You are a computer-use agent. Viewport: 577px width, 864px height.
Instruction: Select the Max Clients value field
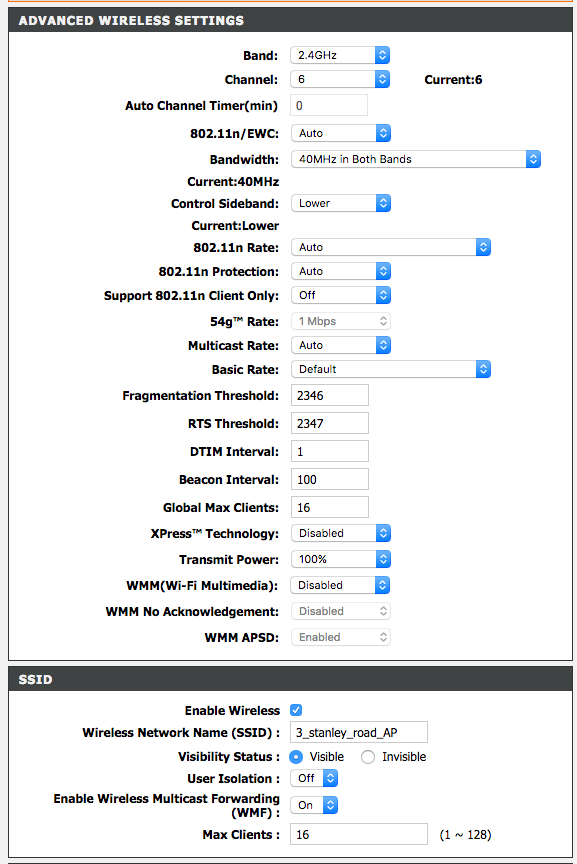(358, 833)
